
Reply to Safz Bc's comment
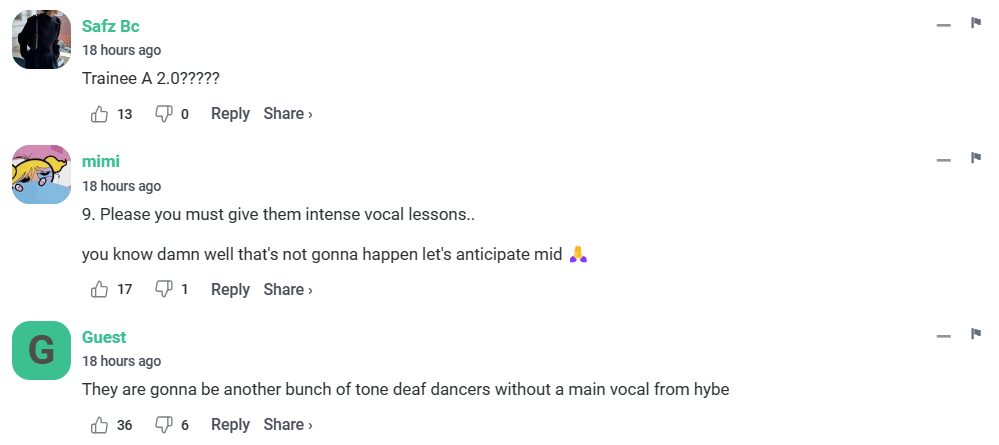pos(230,114)
